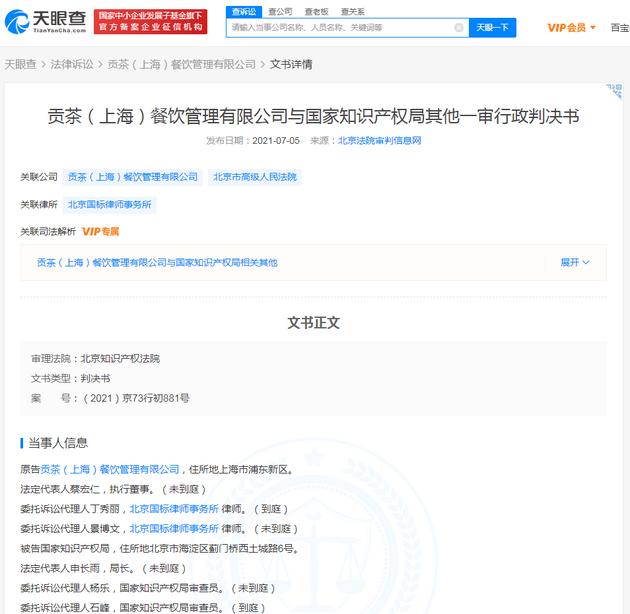The height and width of the screenshot is (614, 630).
Task: Click the line 委托诉讼代理人杨乐
Action: (148, 588)
